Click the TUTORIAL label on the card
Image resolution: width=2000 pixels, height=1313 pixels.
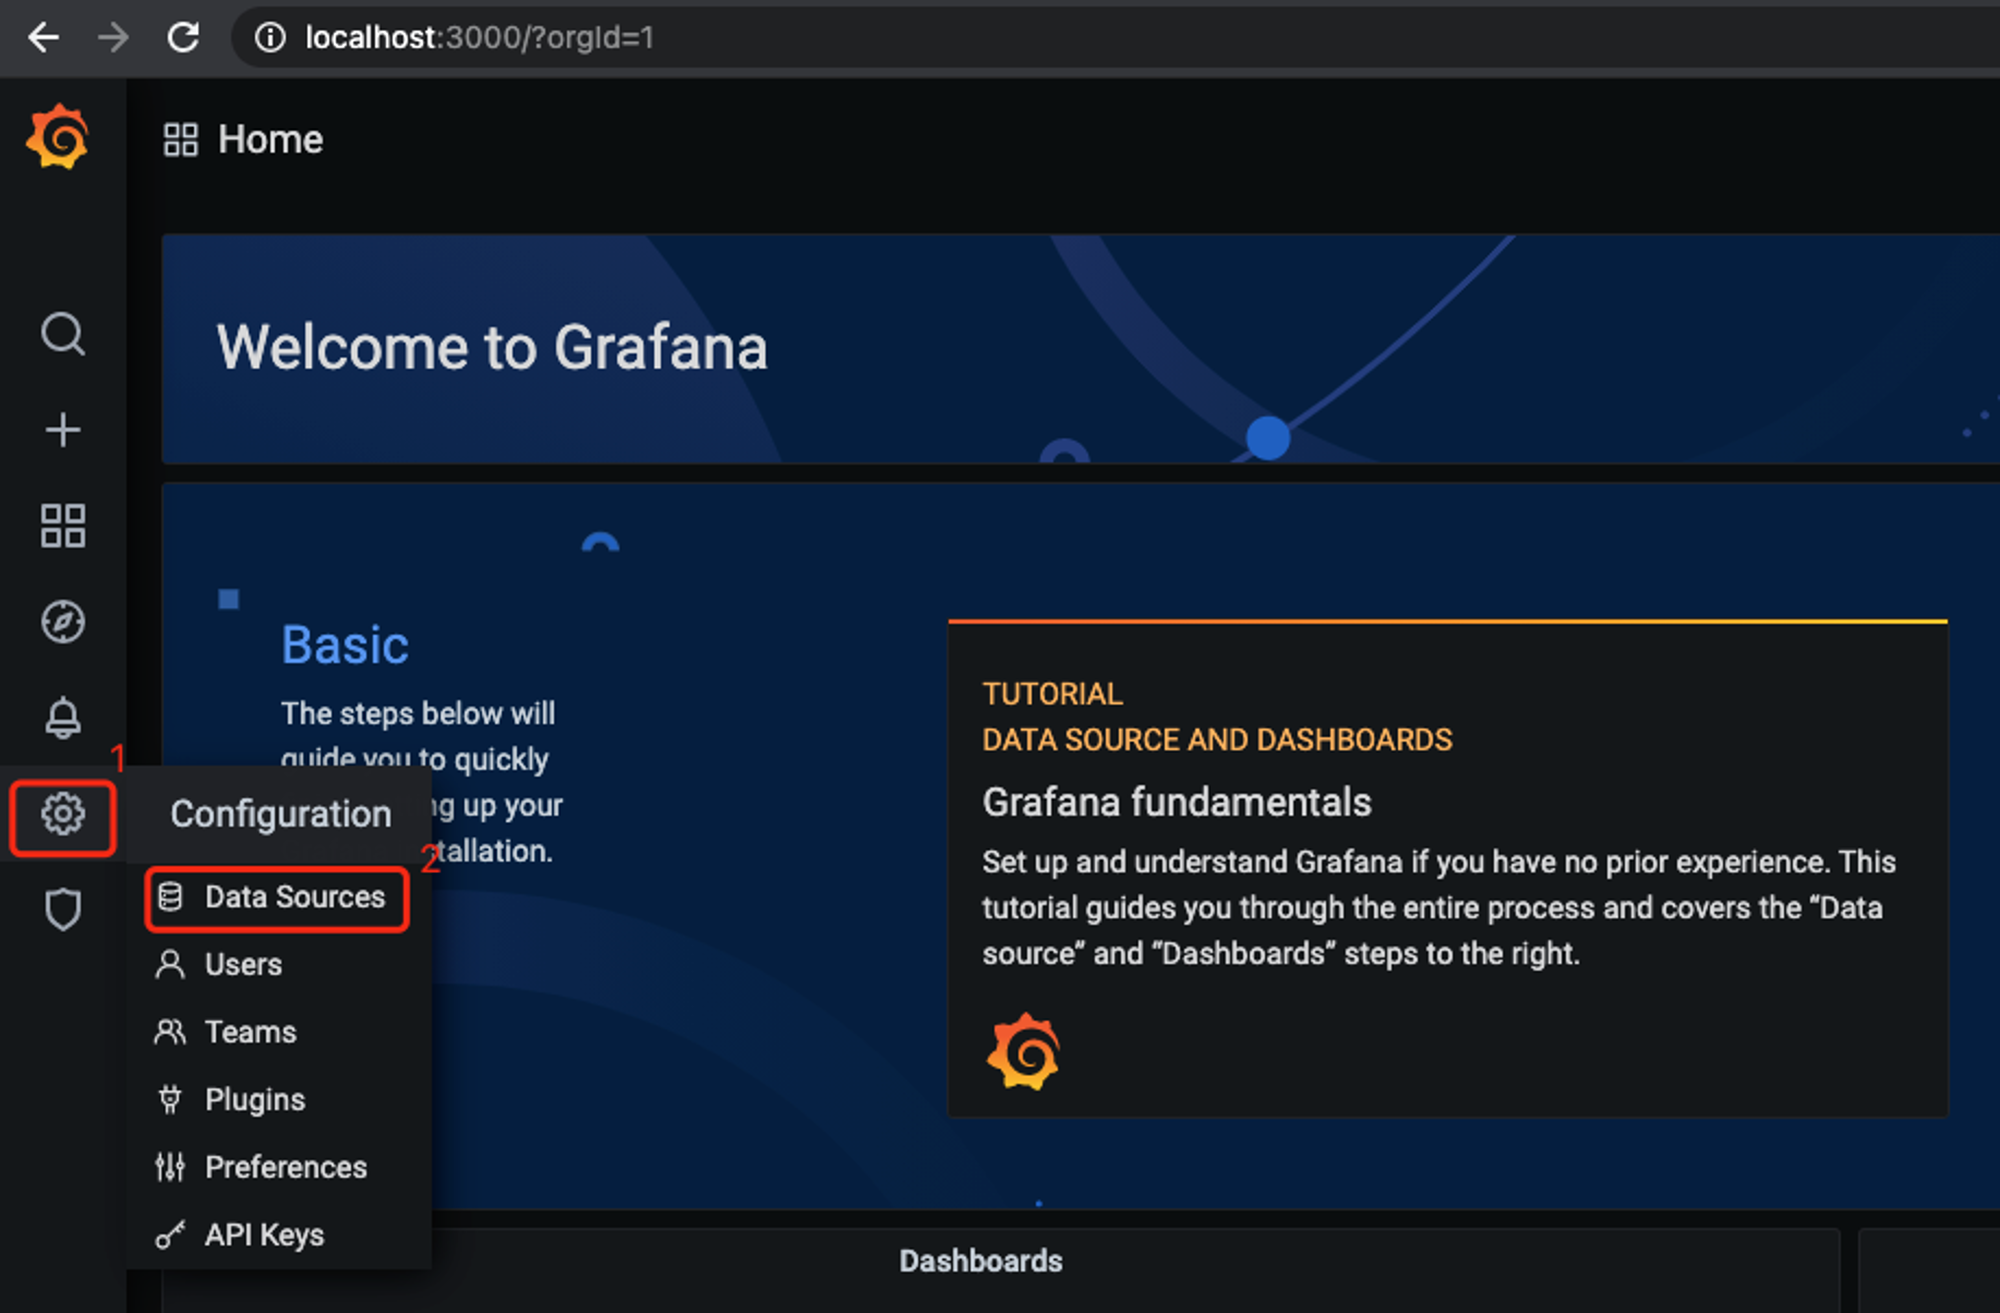tap(1052, 694)
